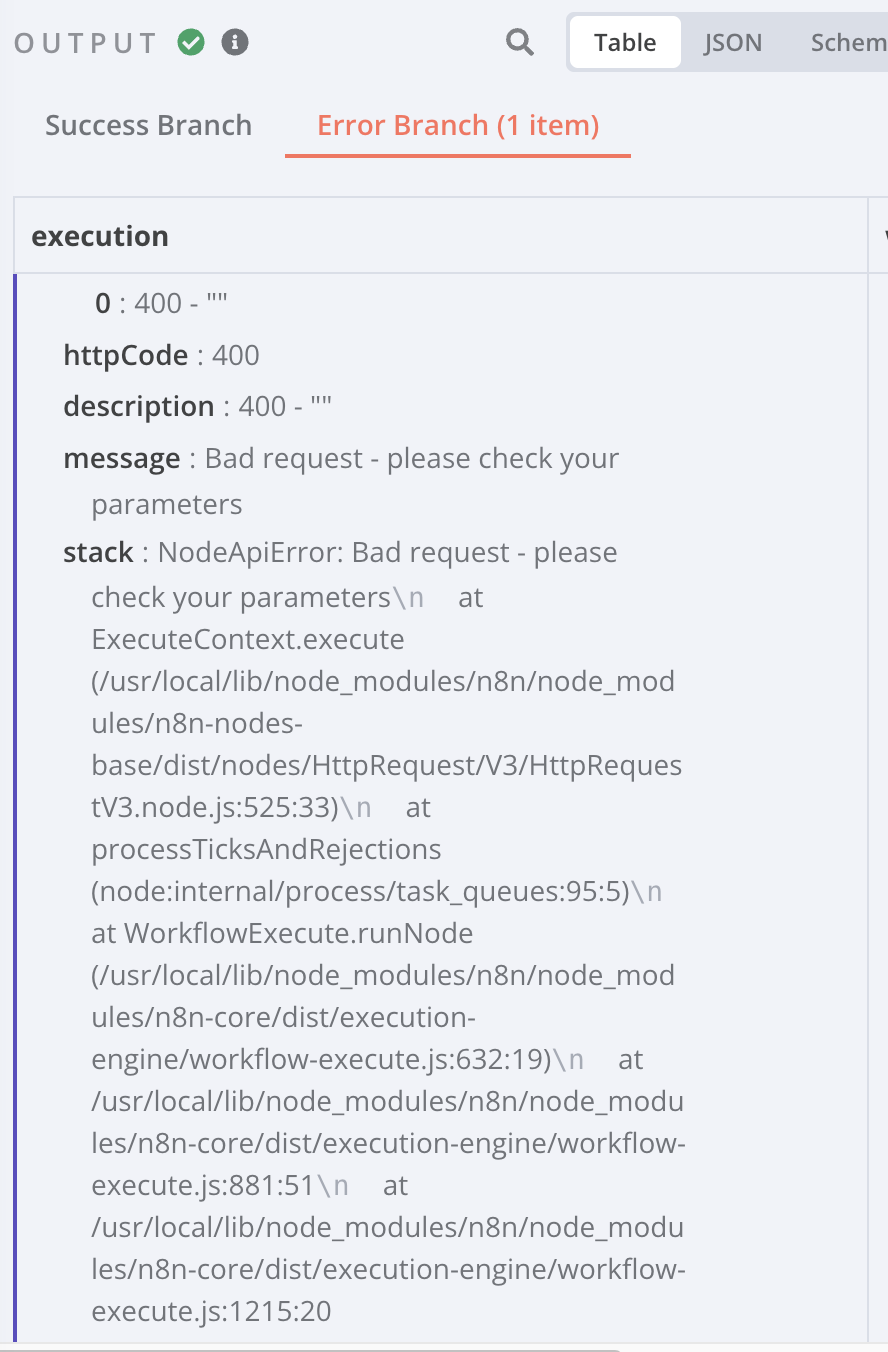Switch to the Table view
Viewport: 888px width, 1352px height.
tap(625, 42)
